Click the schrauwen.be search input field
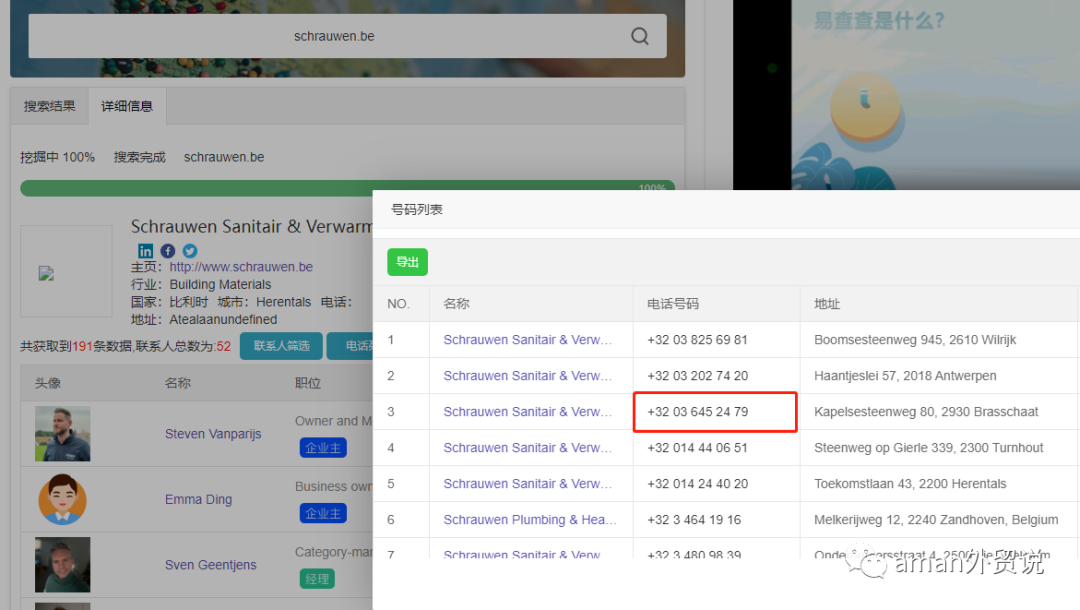The width and height of the screenshot is (1080, 610). (347, 36)
